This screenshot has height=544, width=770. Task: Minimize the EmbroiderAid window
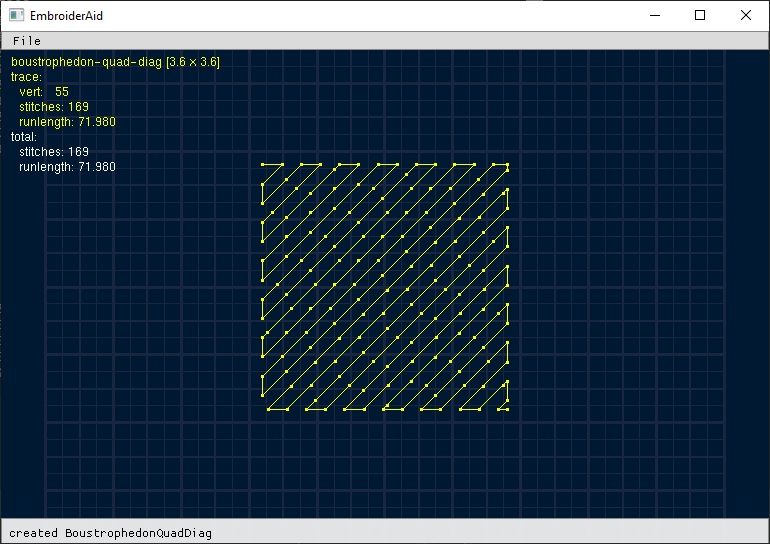[655, 15]
